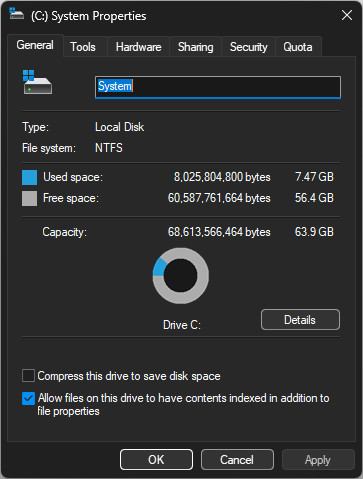Click the 'Free space:' label
363x479 pixels.
tap(71, 198)
